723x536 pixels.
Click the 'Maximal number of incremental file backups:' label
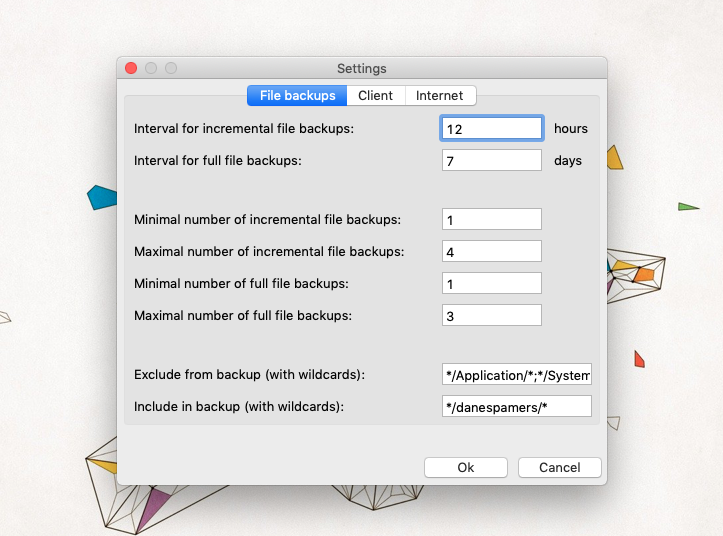click(269, 251)
